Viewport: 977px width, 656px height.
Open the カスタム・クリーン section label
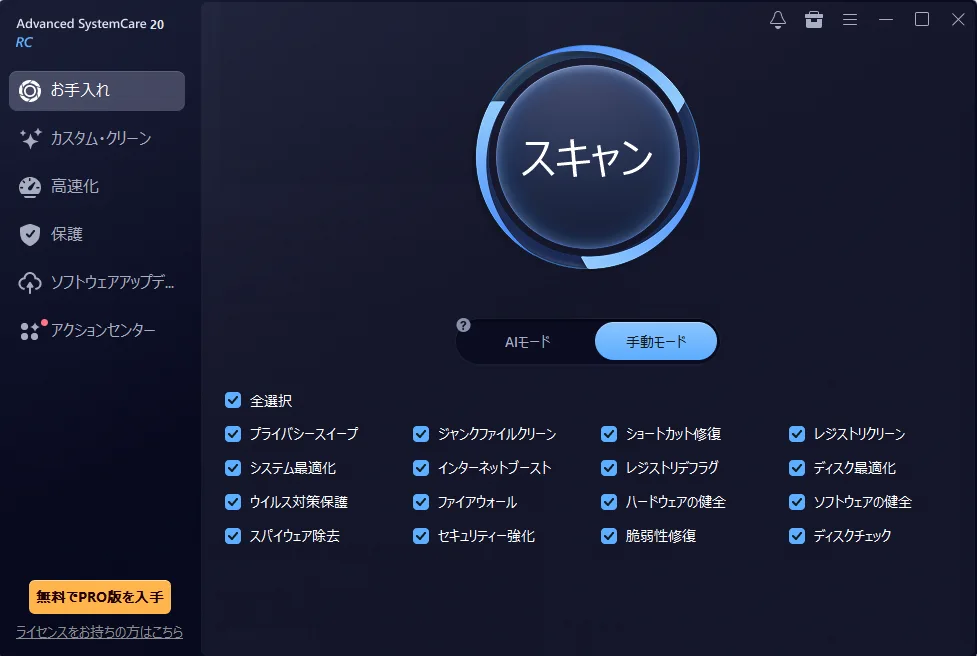(101, 138)
